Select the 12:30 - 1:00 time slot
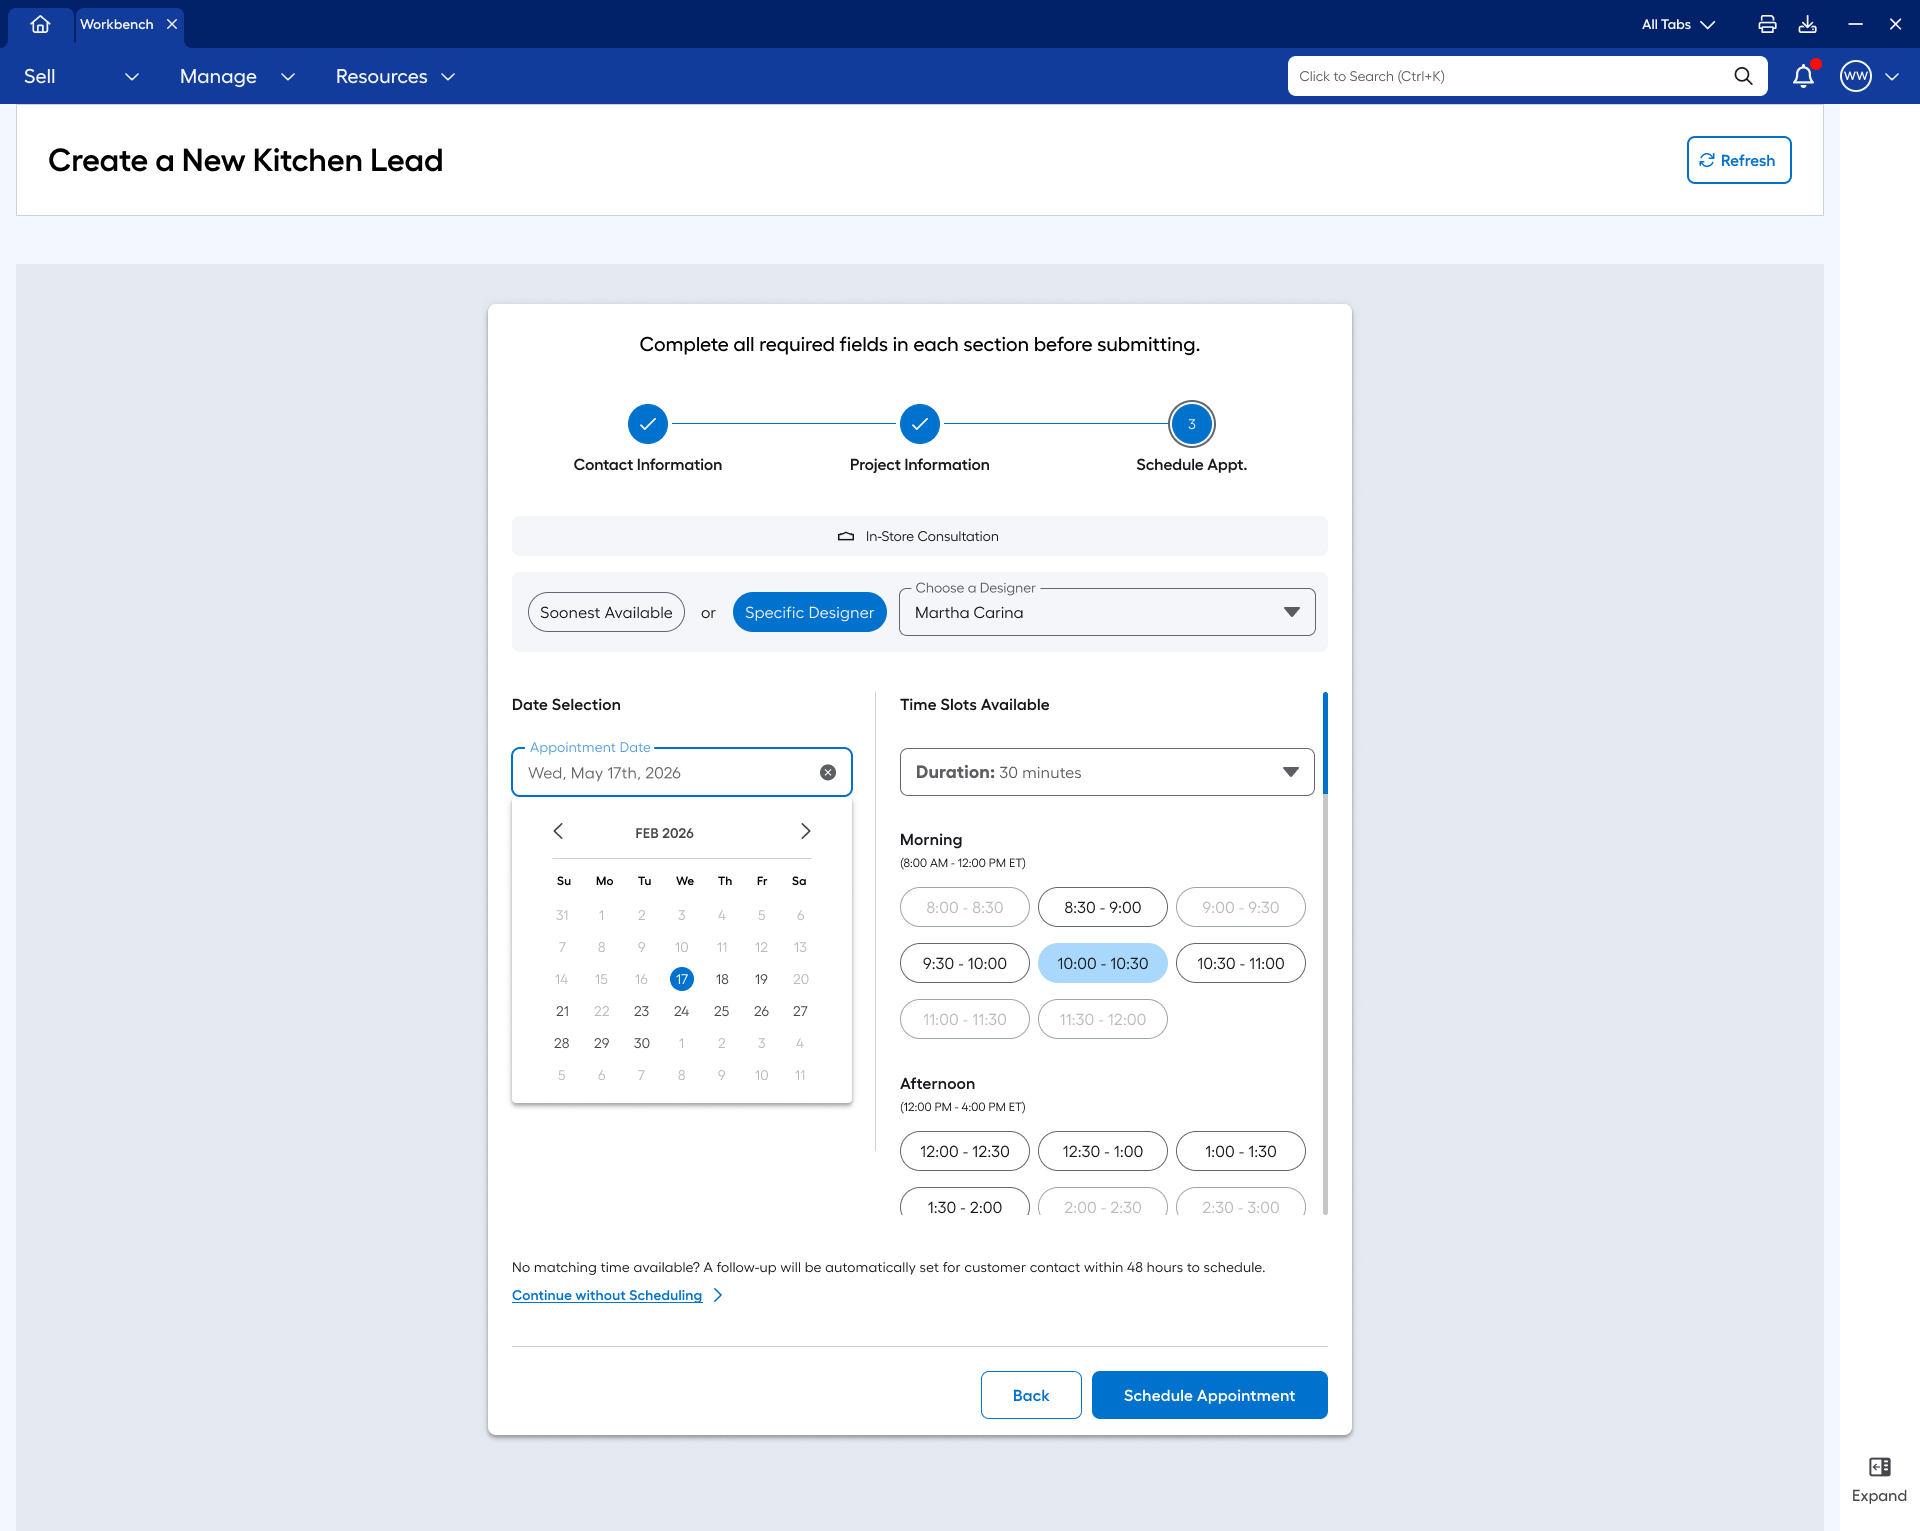1920x1531 pixels. (1103, 1151)
